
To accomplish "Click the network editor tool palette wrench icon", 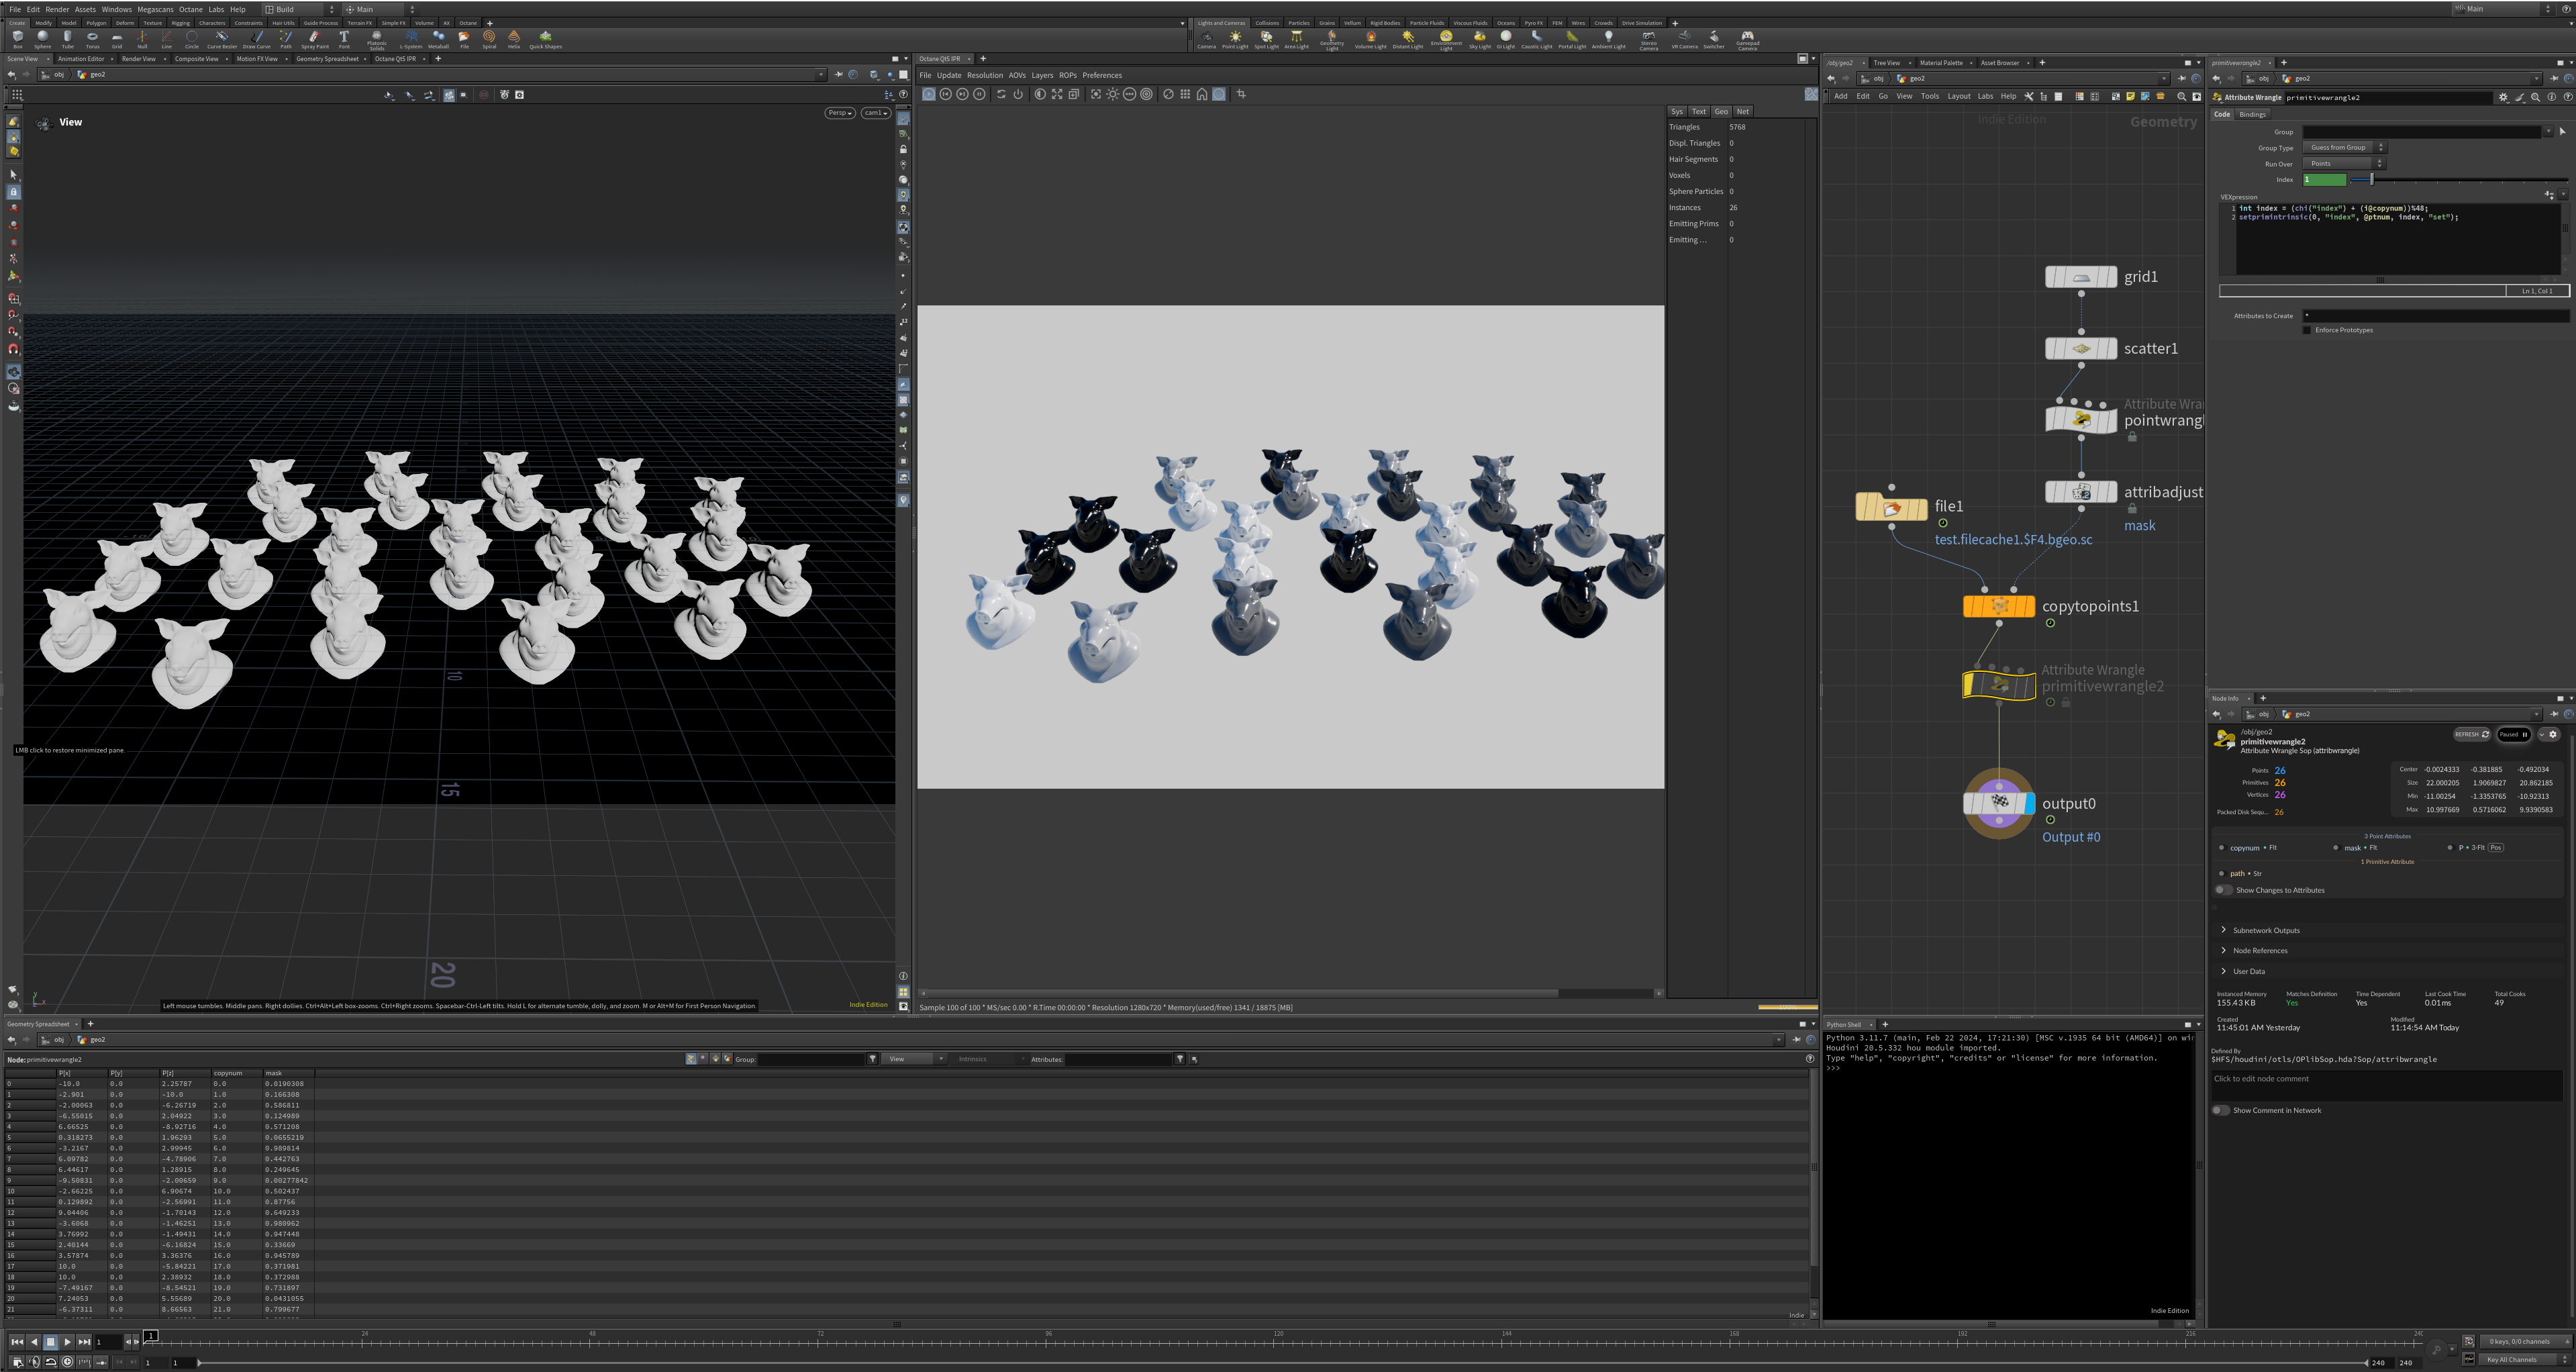I will (x=2029, y=97).
